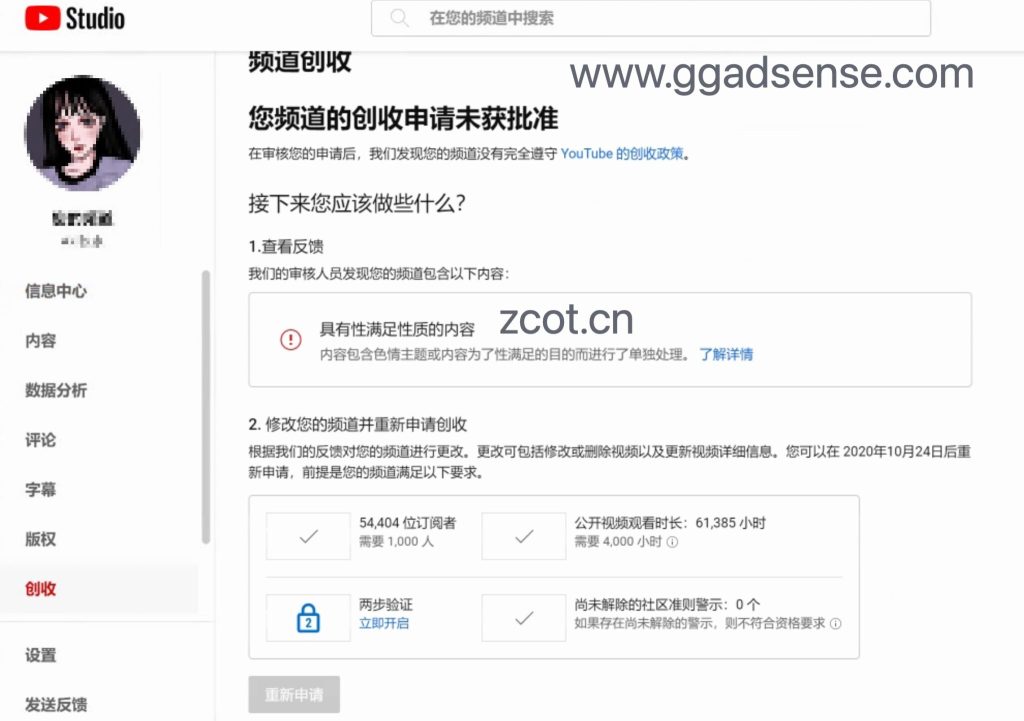Viewport: 1024px width, 721px height.
Task: Open the 了解详情 link
Action: pyautogui.click(x=726, y=355)
